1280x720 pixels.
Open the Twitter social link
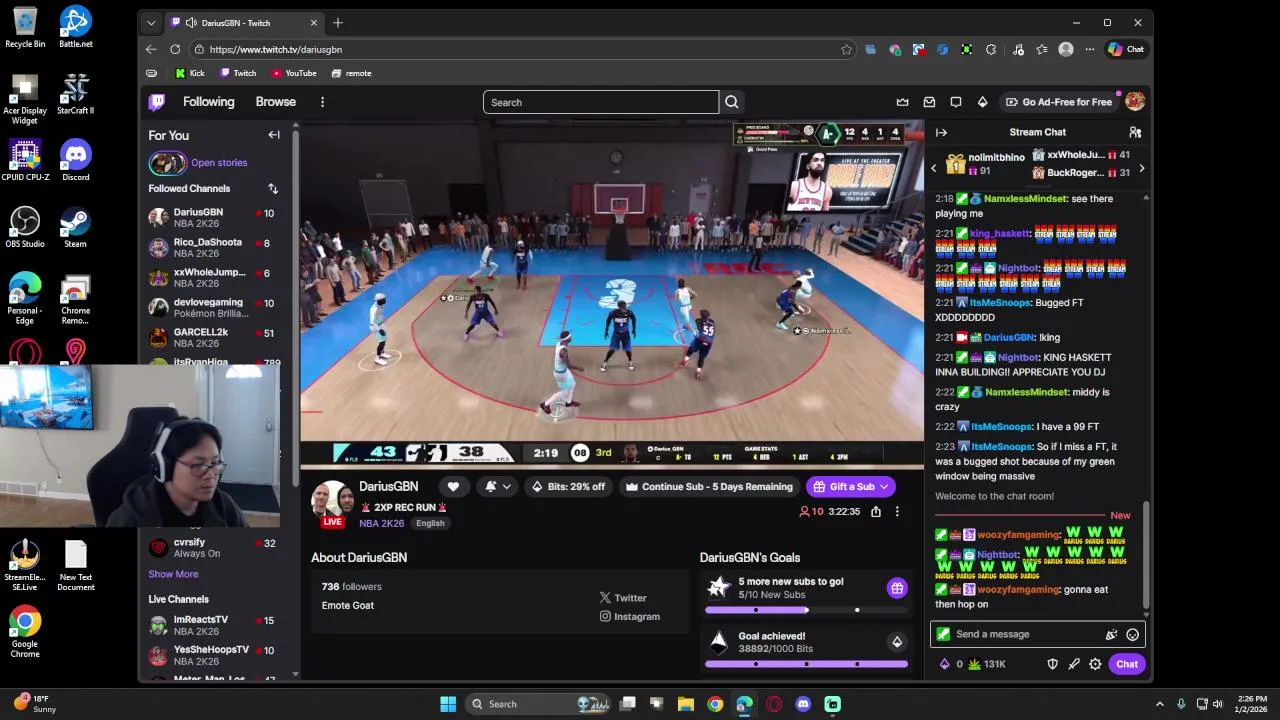point(623,598)
